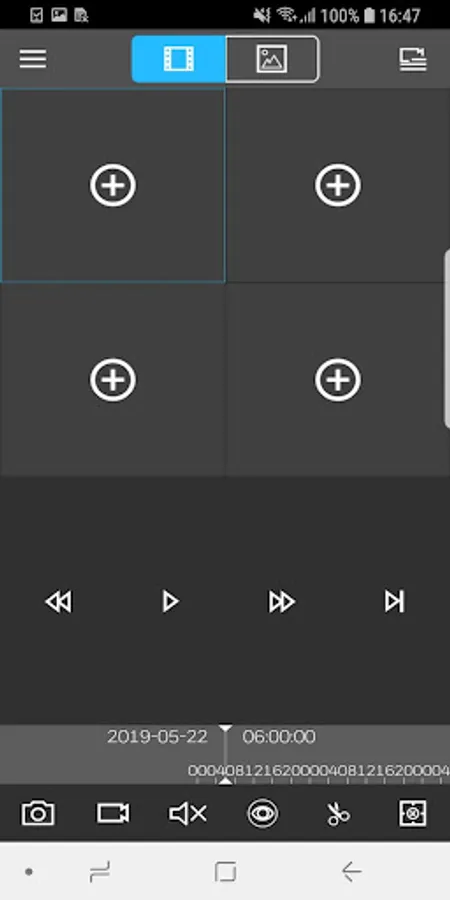Start playback with play button
This screenshot has width=450, height=900.
click(x=170, y=602)
